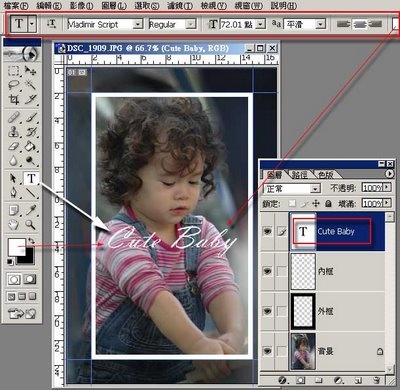Open the 檔案(F) menu

tap(16, 5)
